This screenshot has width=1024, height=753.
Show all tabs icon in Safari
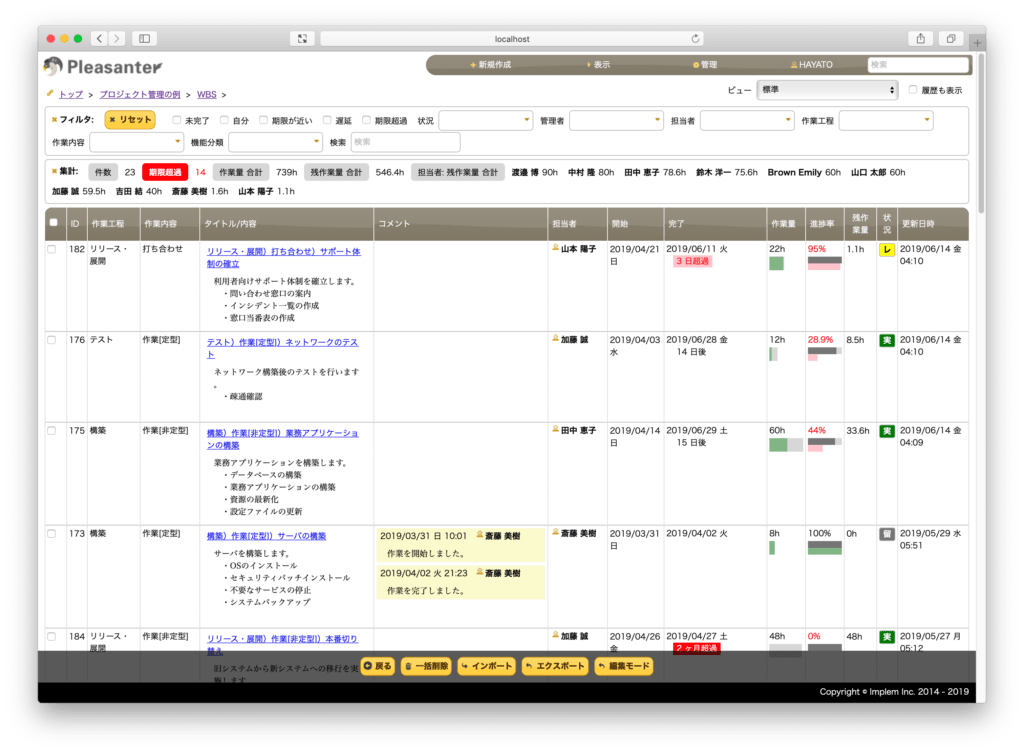(951, 39)
